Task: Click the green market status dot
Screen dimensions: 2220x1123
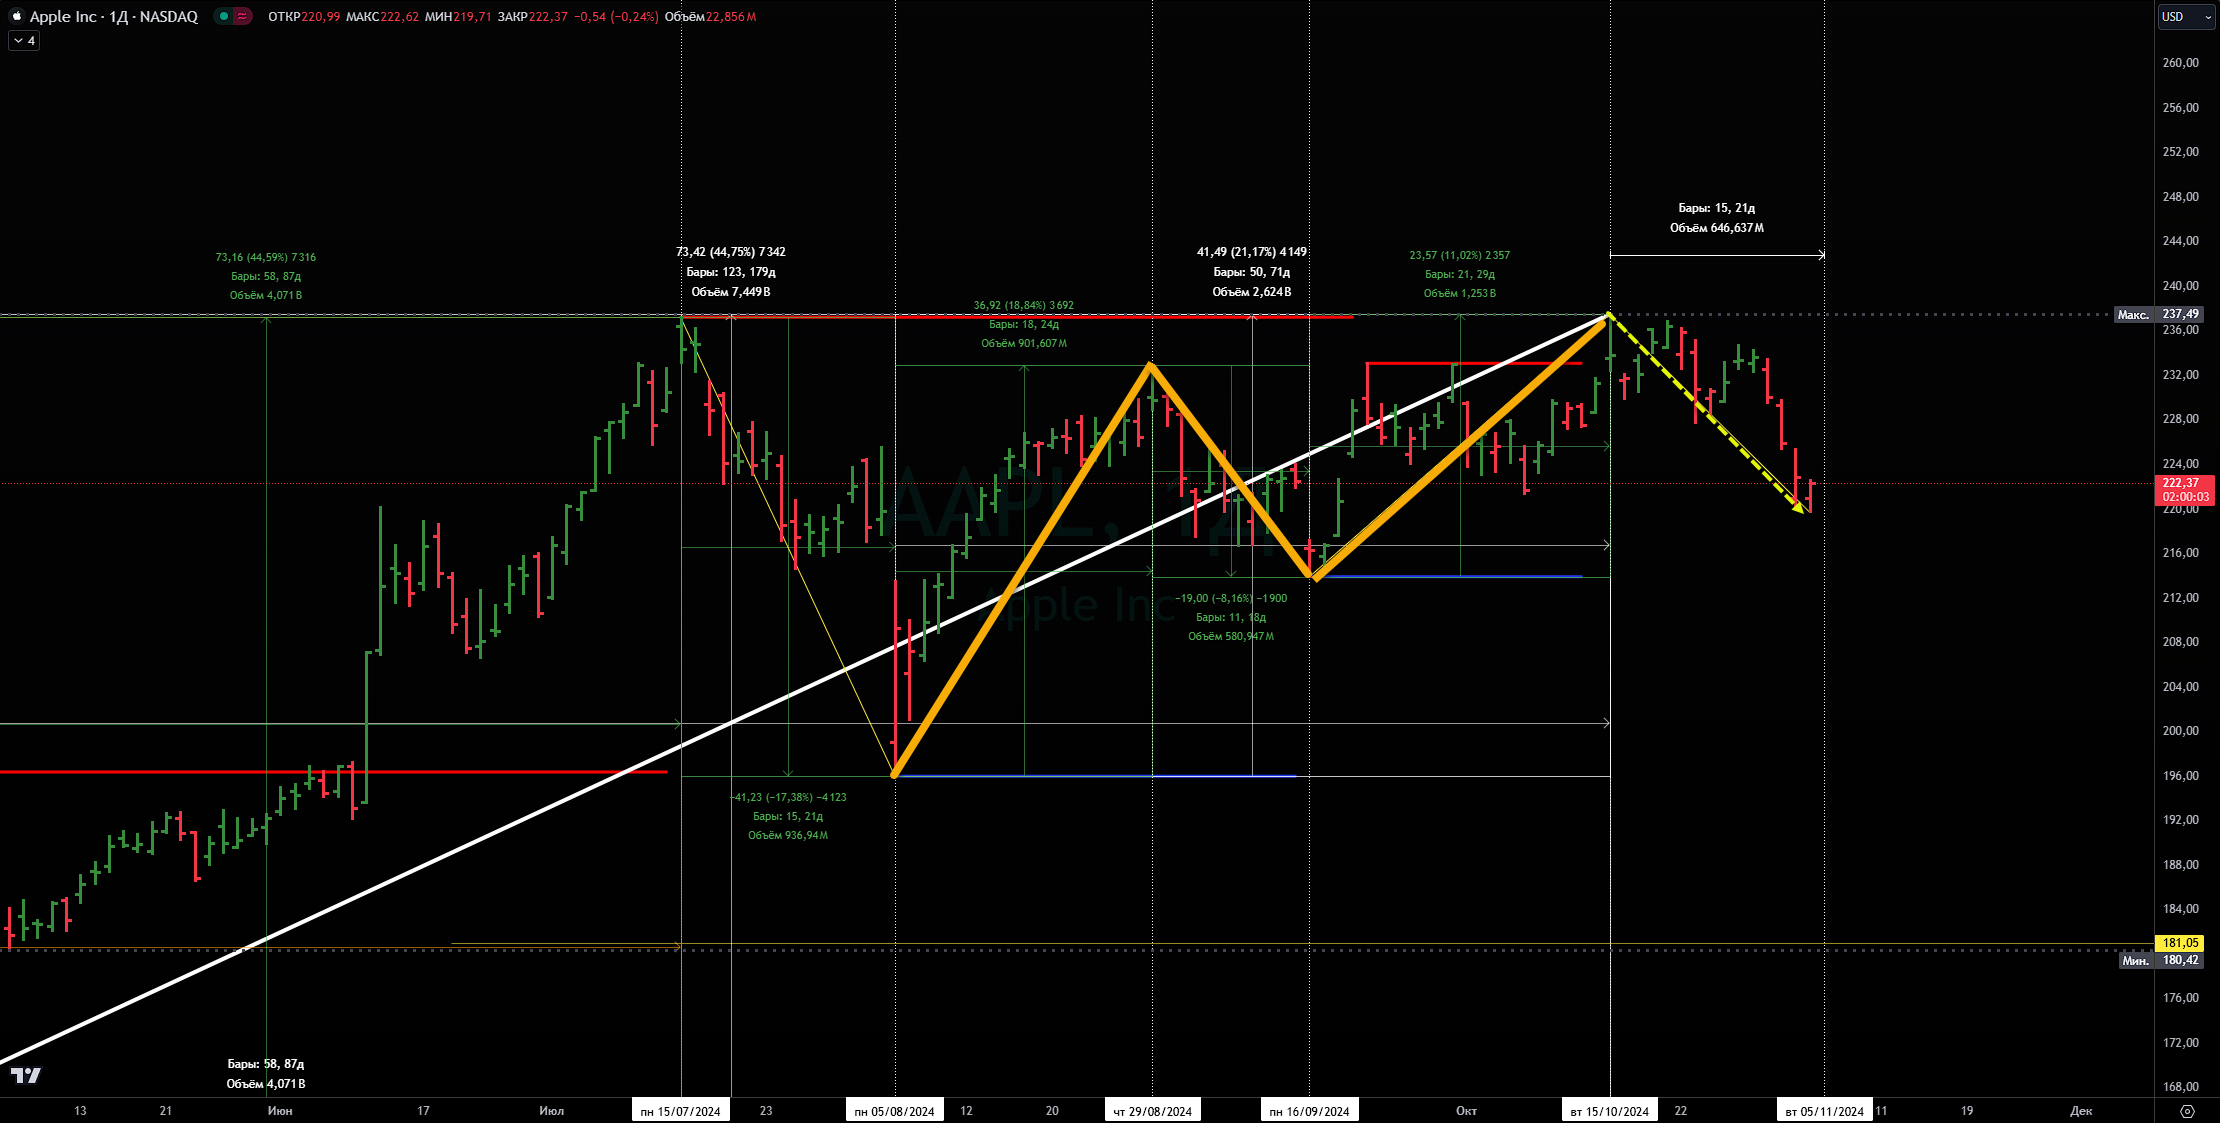Action: point(223,16)
